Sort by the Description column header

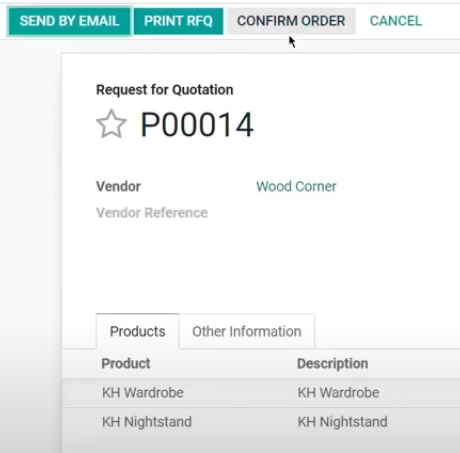click(x=332, y=363)
